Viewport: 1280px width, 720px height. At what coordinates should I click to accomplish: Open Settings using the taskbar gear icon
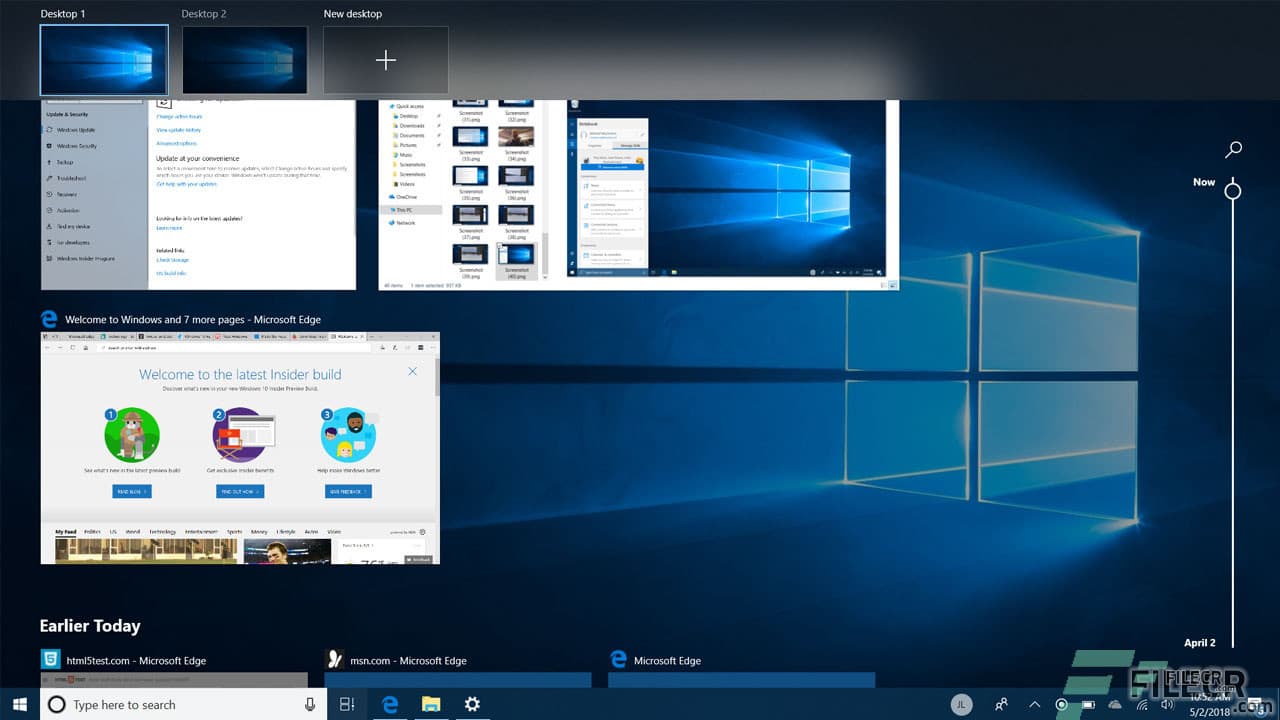click(472, 705)
